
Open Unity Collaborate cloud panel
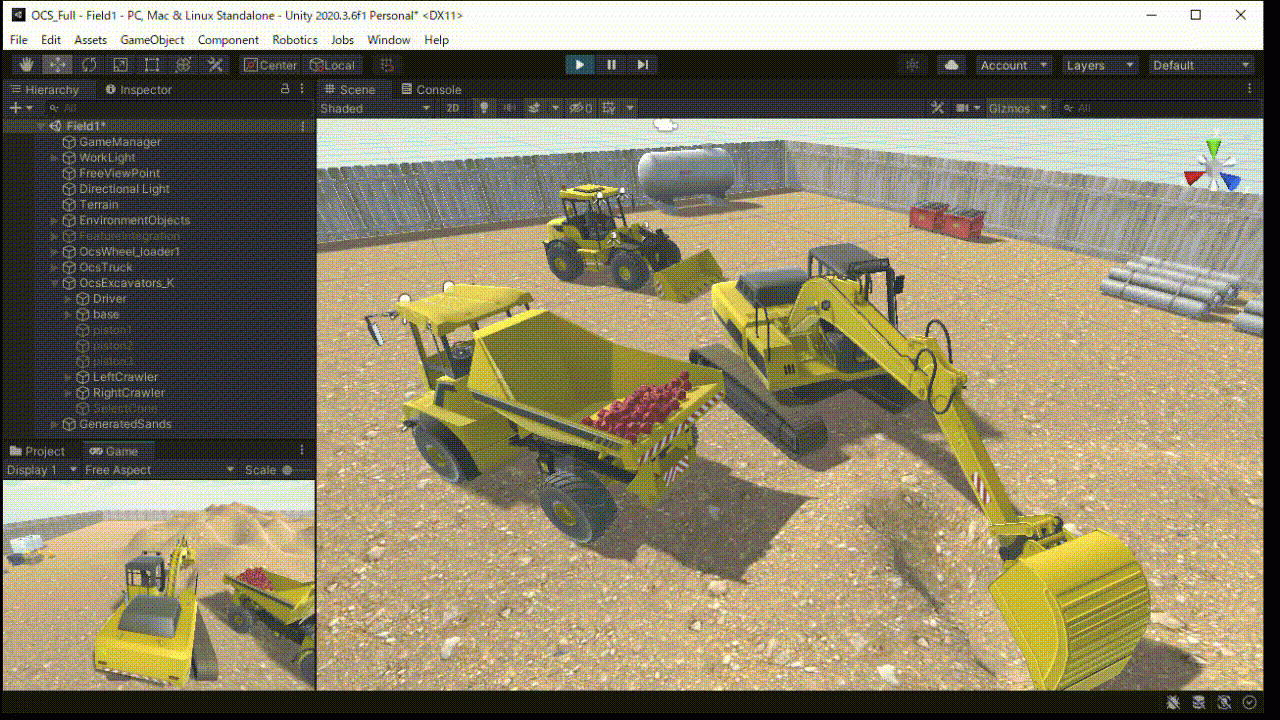click(x=950, y=64)
